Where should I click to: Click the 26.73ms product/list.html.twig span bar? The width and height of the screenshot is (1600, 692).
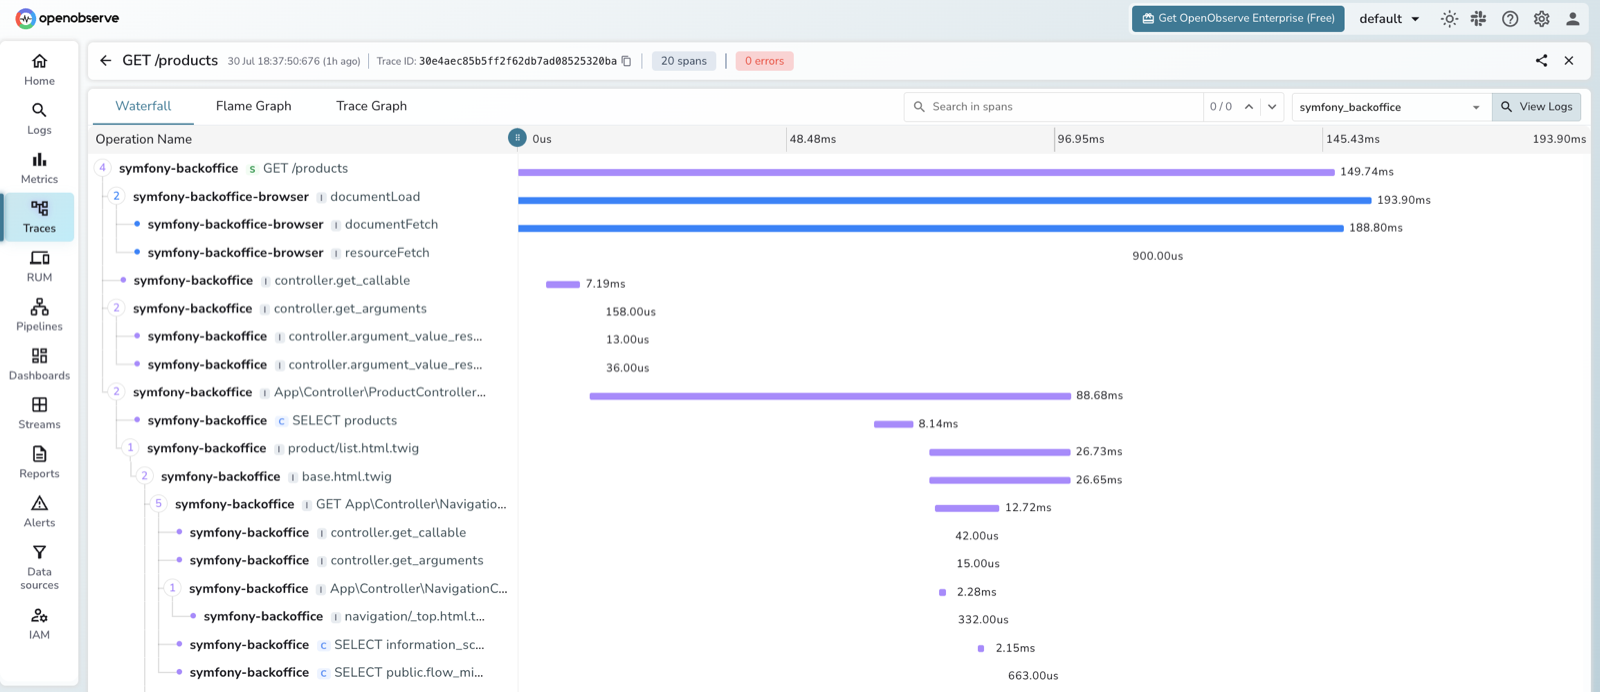pos(1000,452)
